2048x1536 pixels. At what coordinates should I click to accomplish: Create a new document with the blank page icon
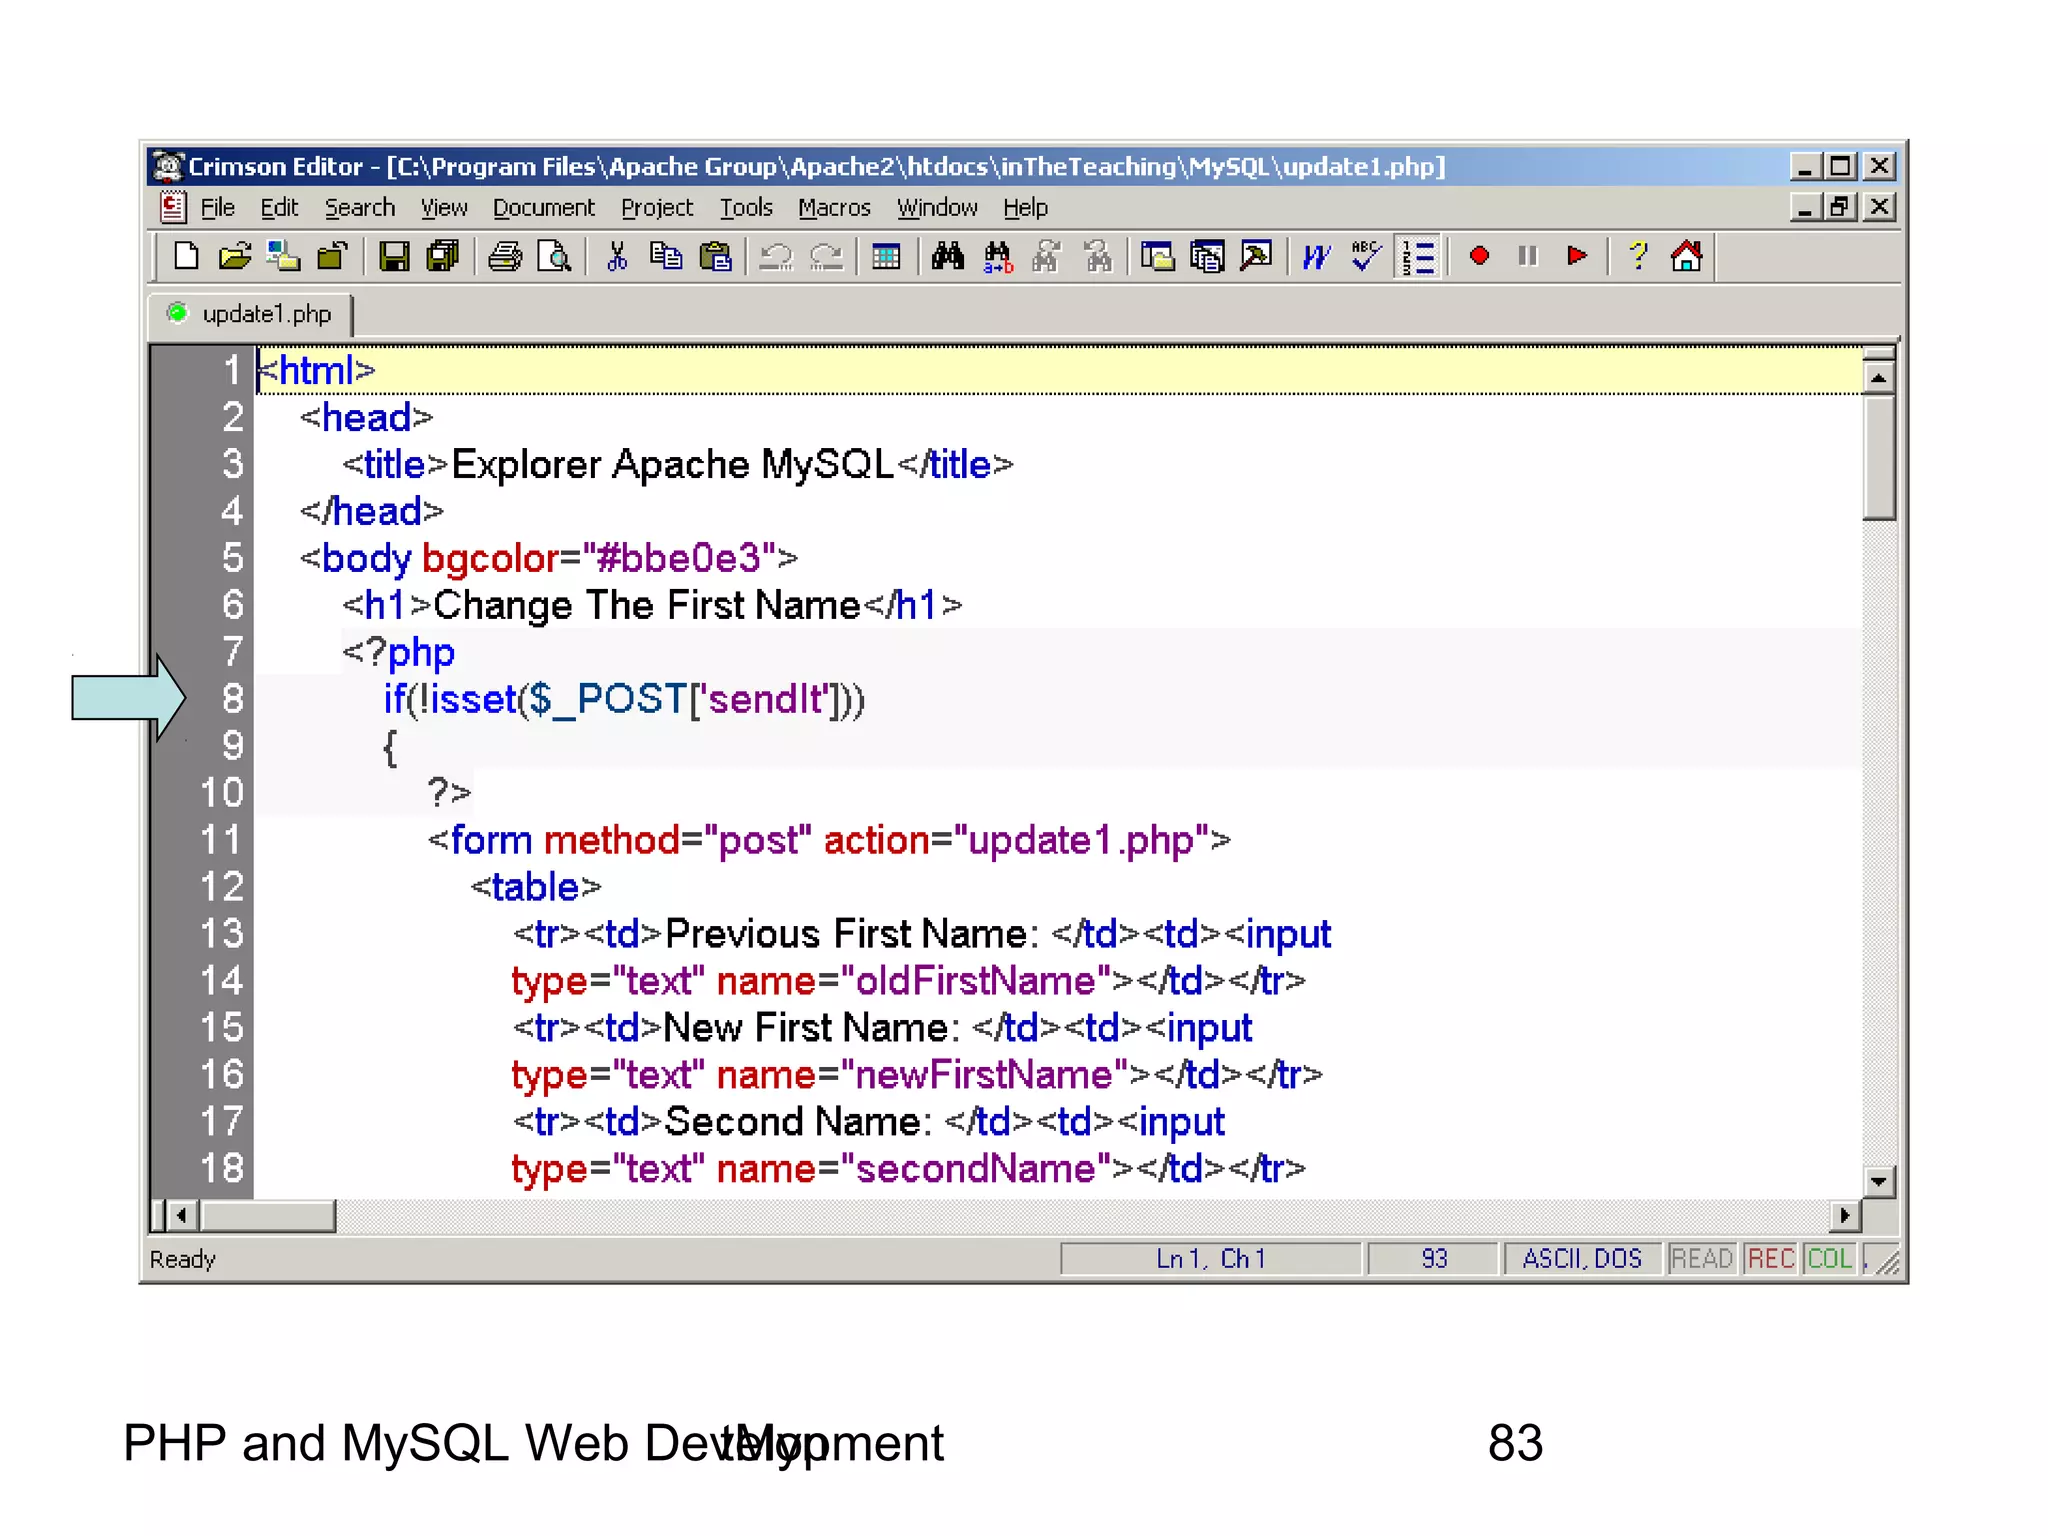tap(186, 257)
